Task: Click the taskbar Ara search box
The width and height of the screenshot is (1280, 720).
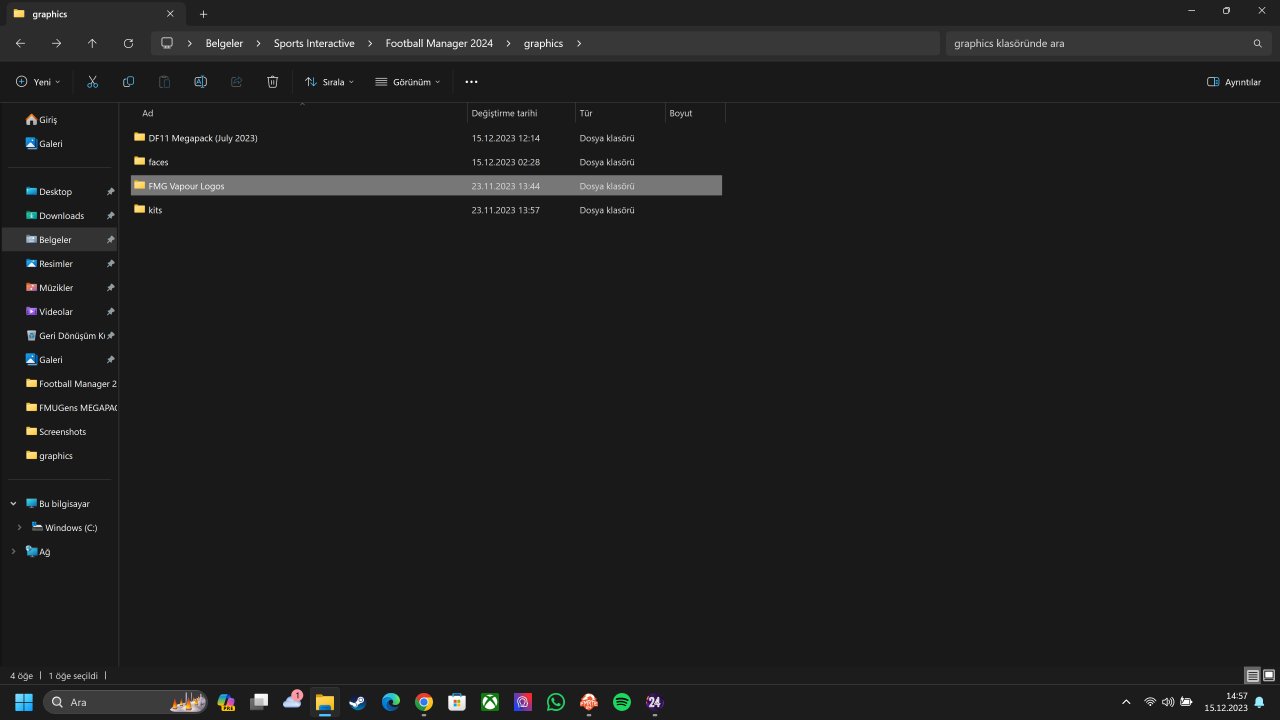Action: 125,702
